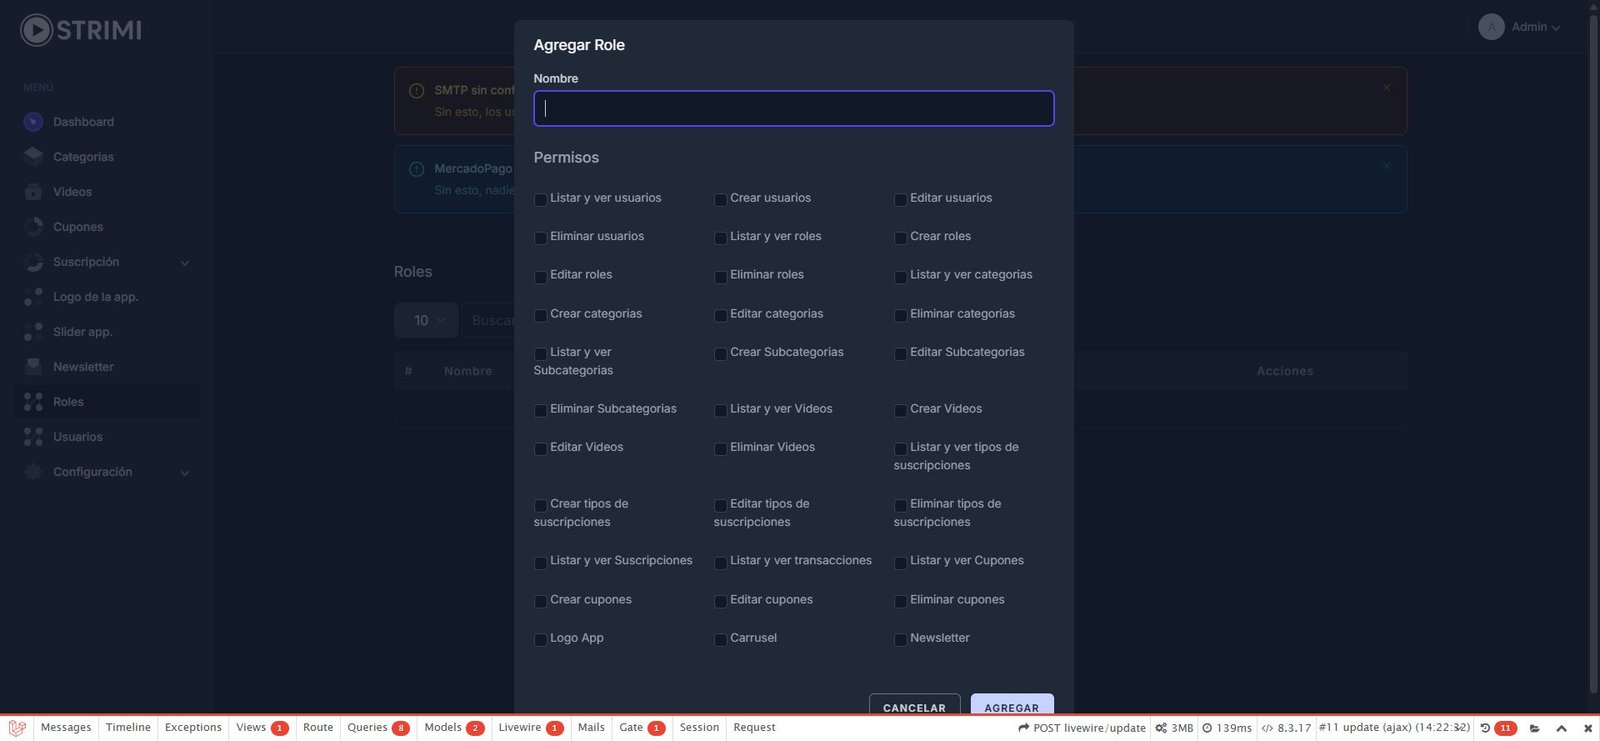Screen dimensions: 1600x741
Task: Click the debugbar open-folder icon
Action: (1535, 728)
